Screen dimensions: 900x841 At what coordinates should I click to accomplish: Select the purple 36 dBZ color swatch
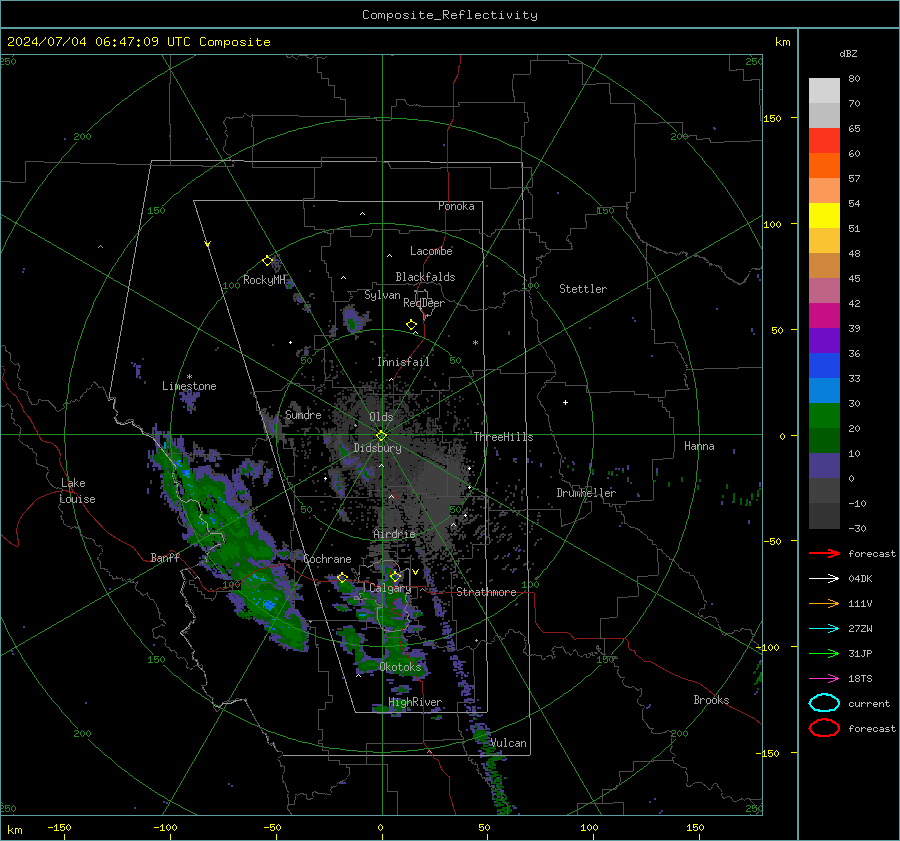coord(824,340)
